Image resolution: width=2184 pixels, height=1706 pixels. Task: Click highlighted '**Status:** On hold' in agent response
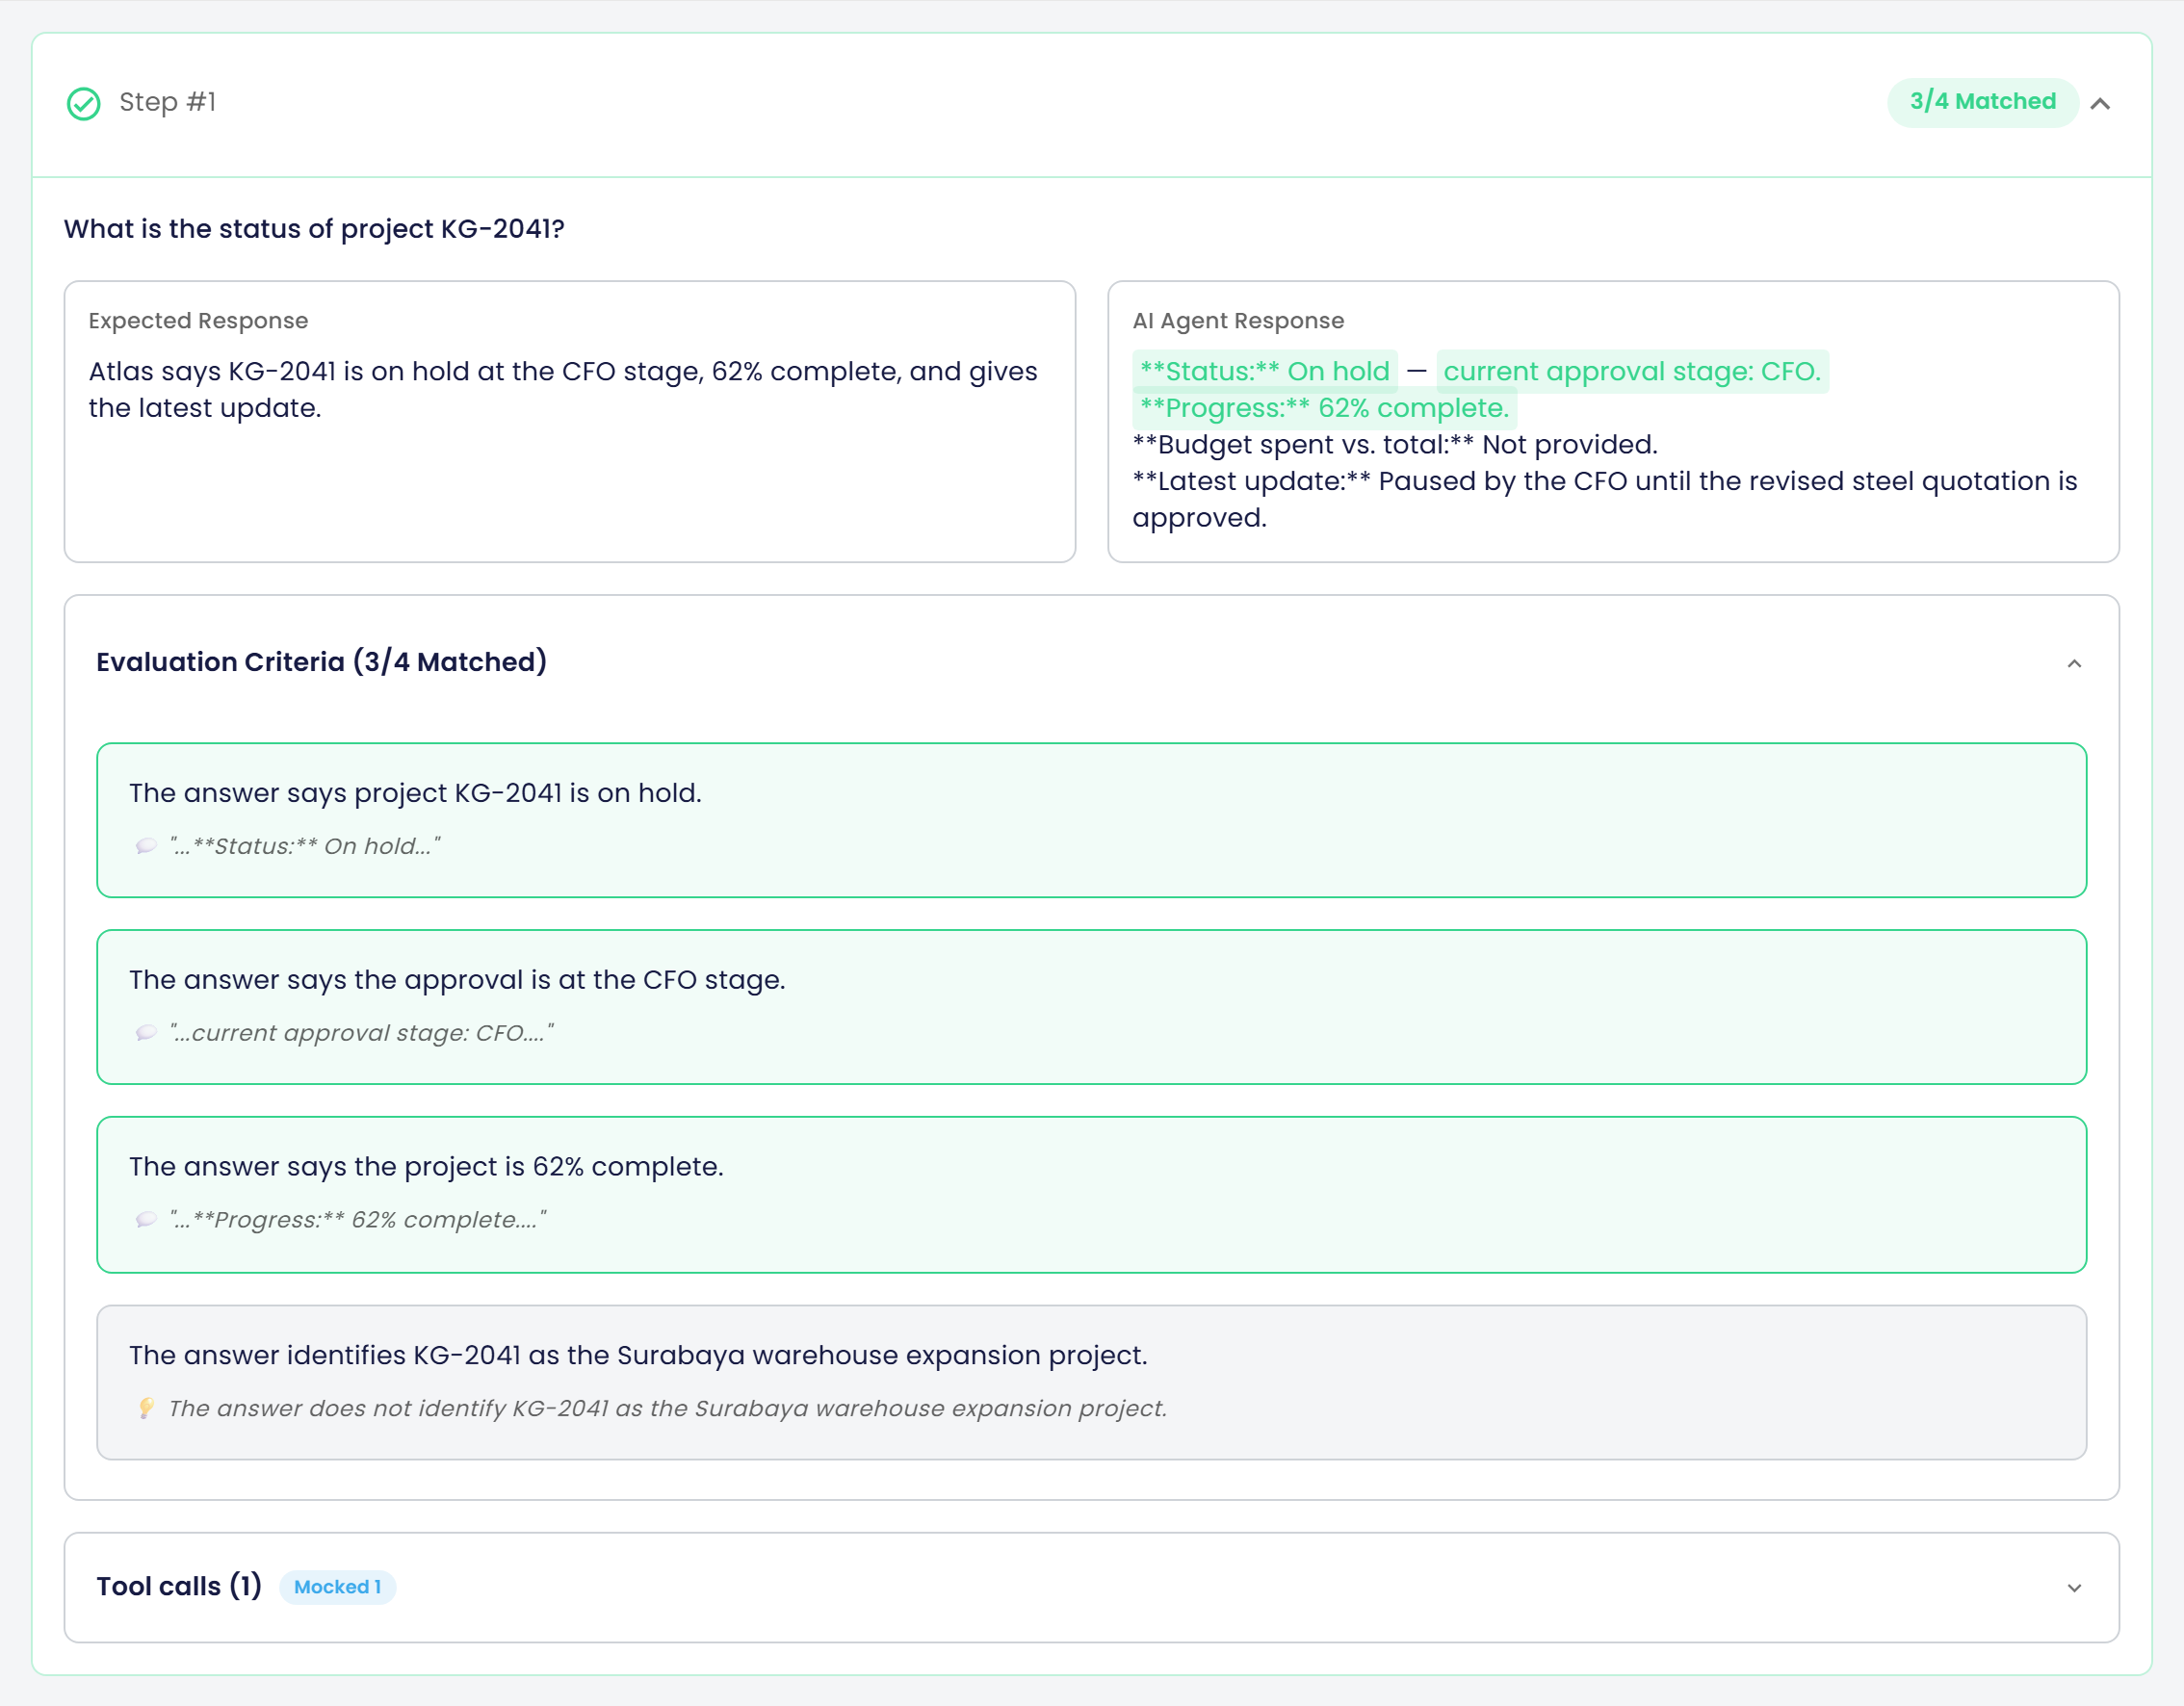point(1264,371)
